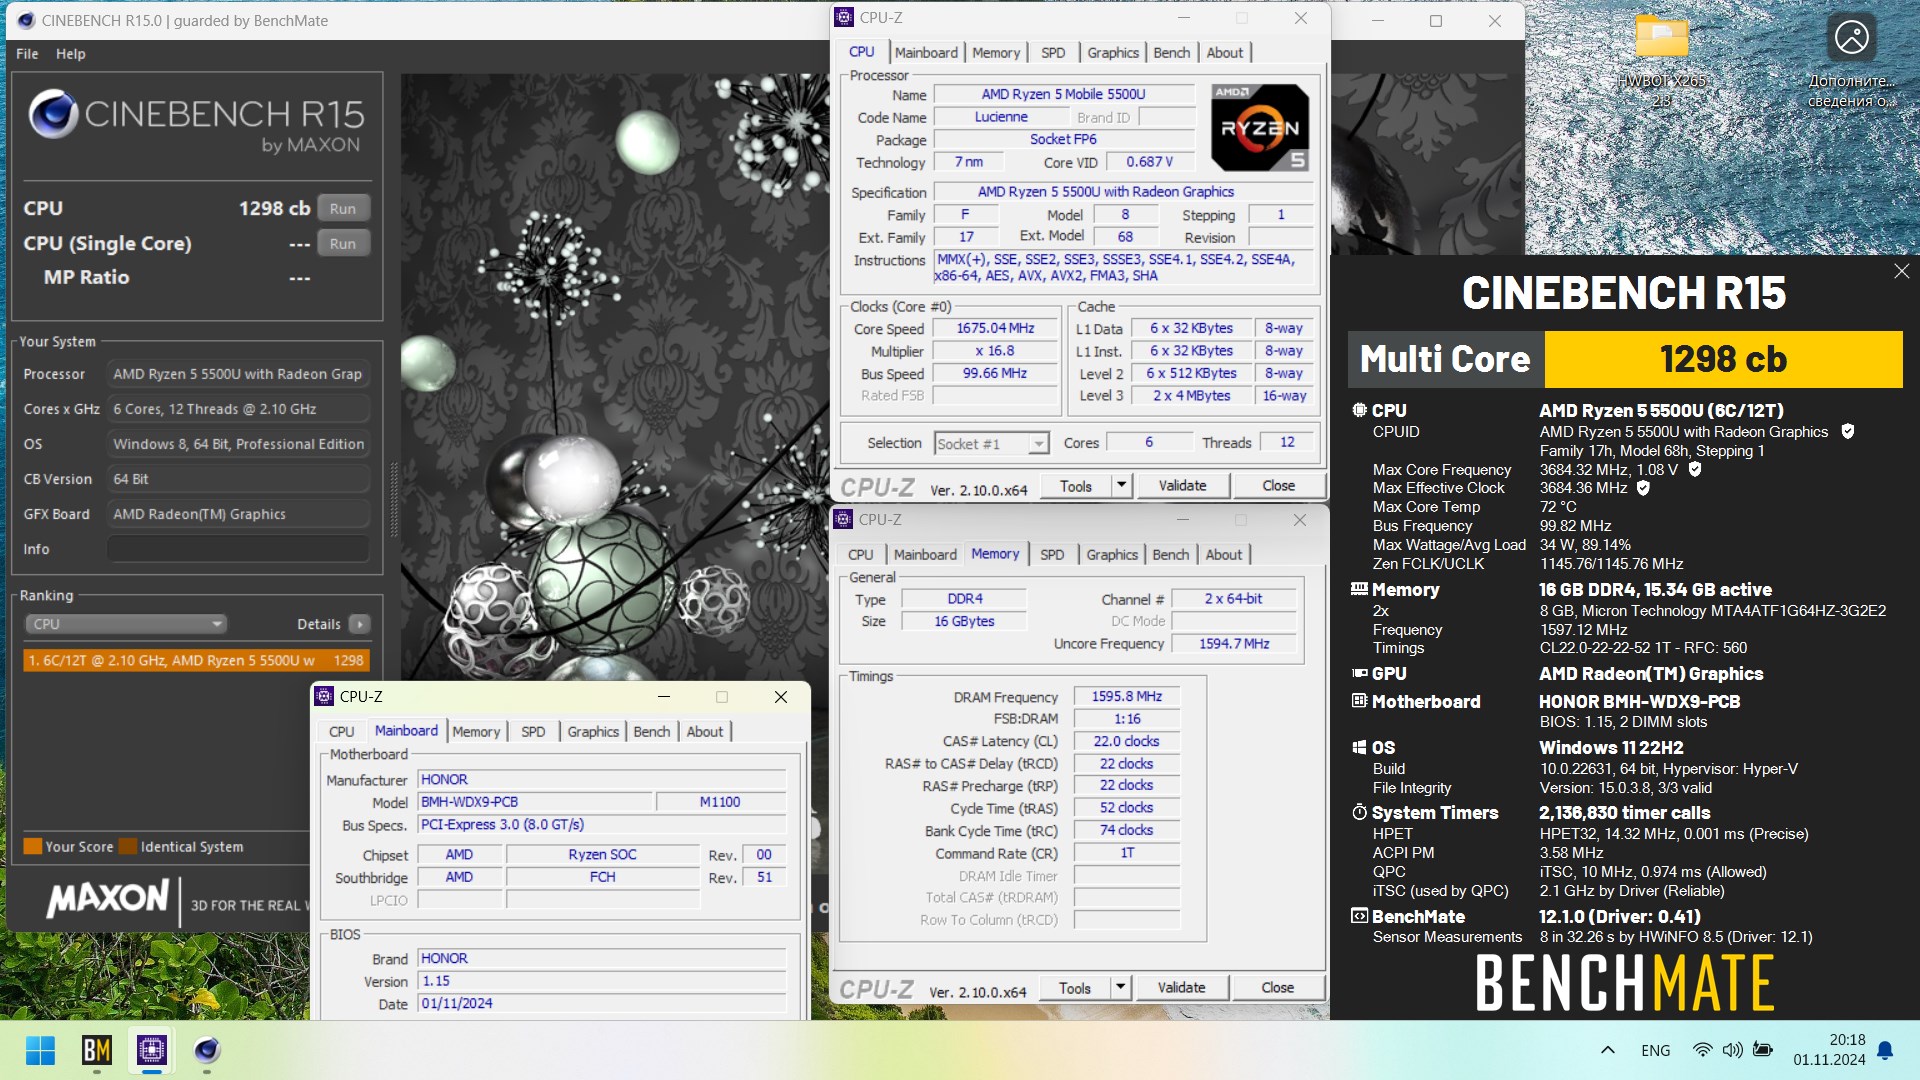This screenshot has width=1920, height=1080.
Task: Click the AMD Ryzen 5 logo badge
Action: [x=1260, y=127]
